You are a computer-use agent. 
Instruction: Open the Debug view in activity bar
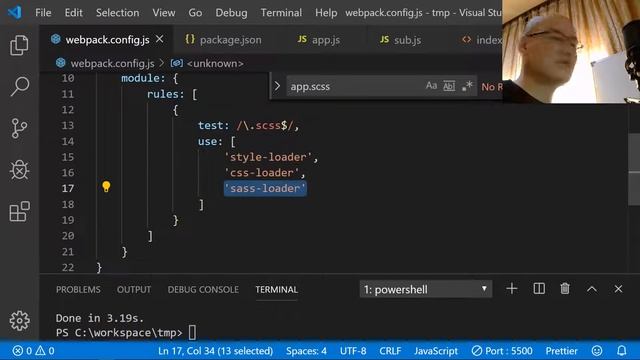(x=19, y=170)
